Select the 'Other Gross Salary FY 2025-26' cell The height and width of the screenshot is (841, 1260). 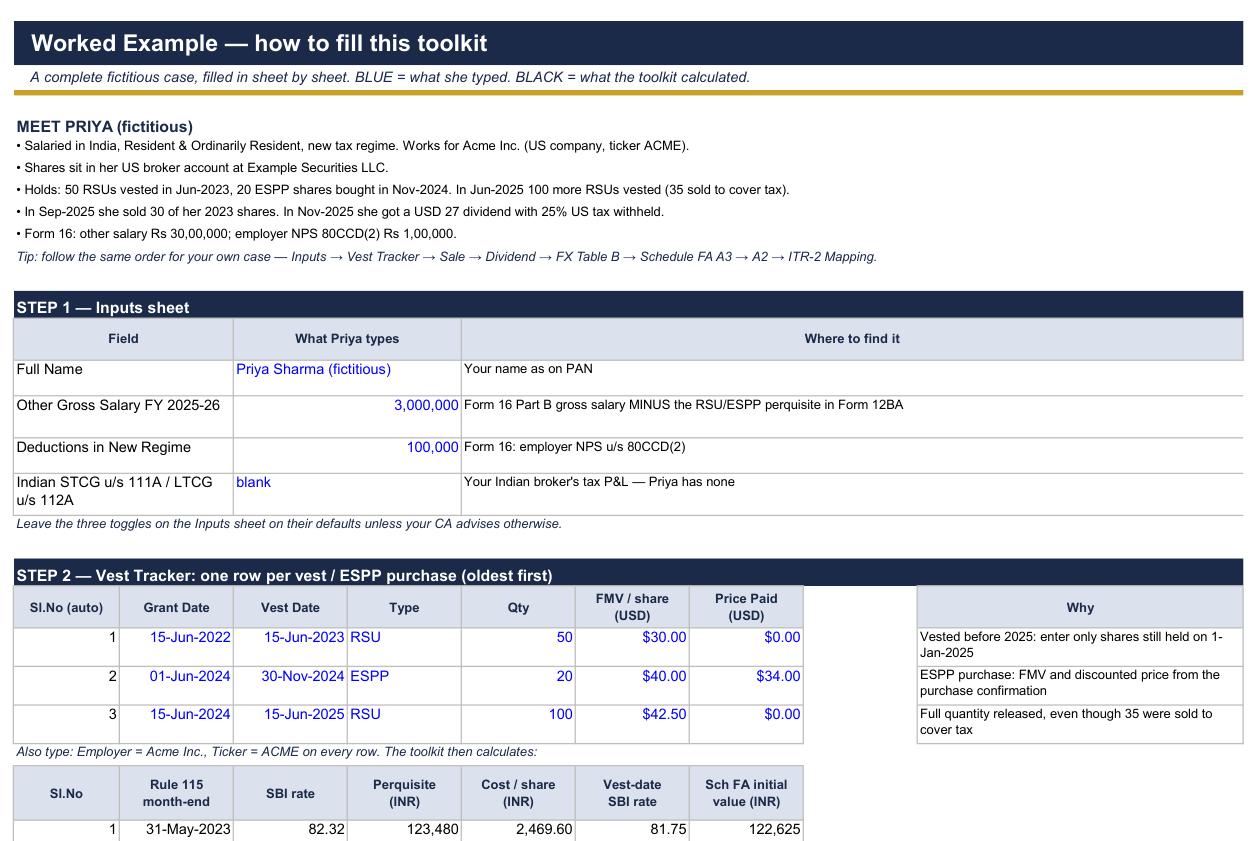pos(124,417)
